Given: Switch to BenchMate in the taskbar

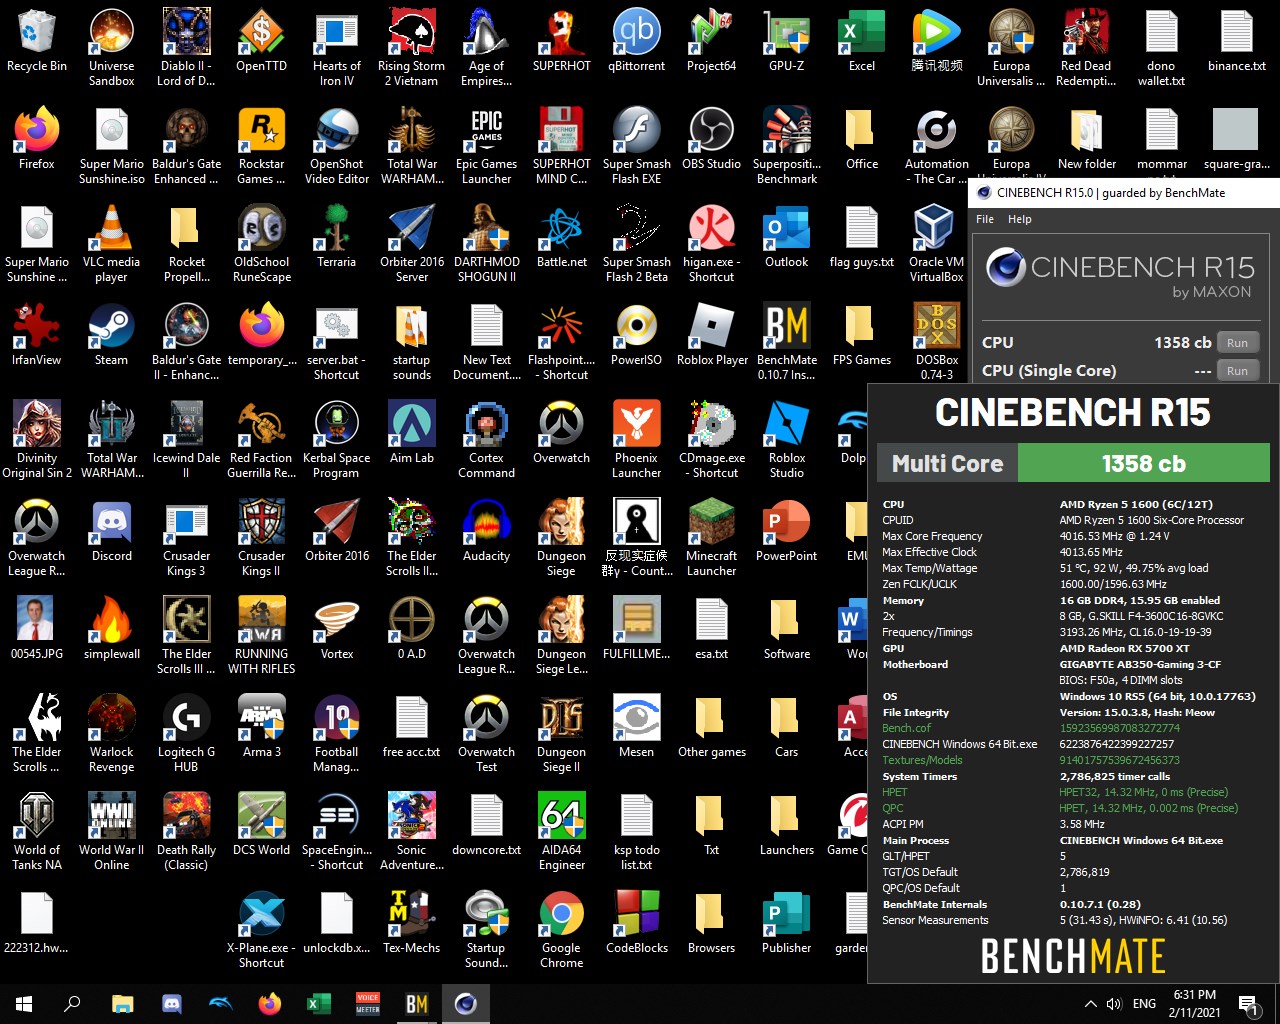Looking at the screenshot, I should click(x=416, y=1004).
